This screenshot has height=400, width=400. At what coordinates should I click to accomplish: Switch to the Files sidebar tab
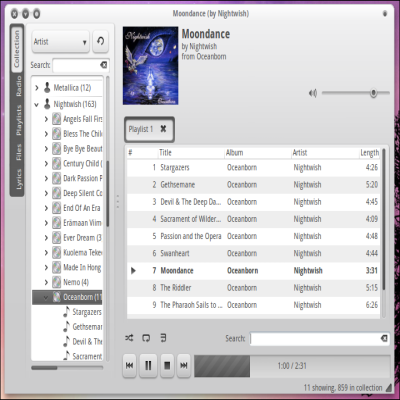(18, 152)
